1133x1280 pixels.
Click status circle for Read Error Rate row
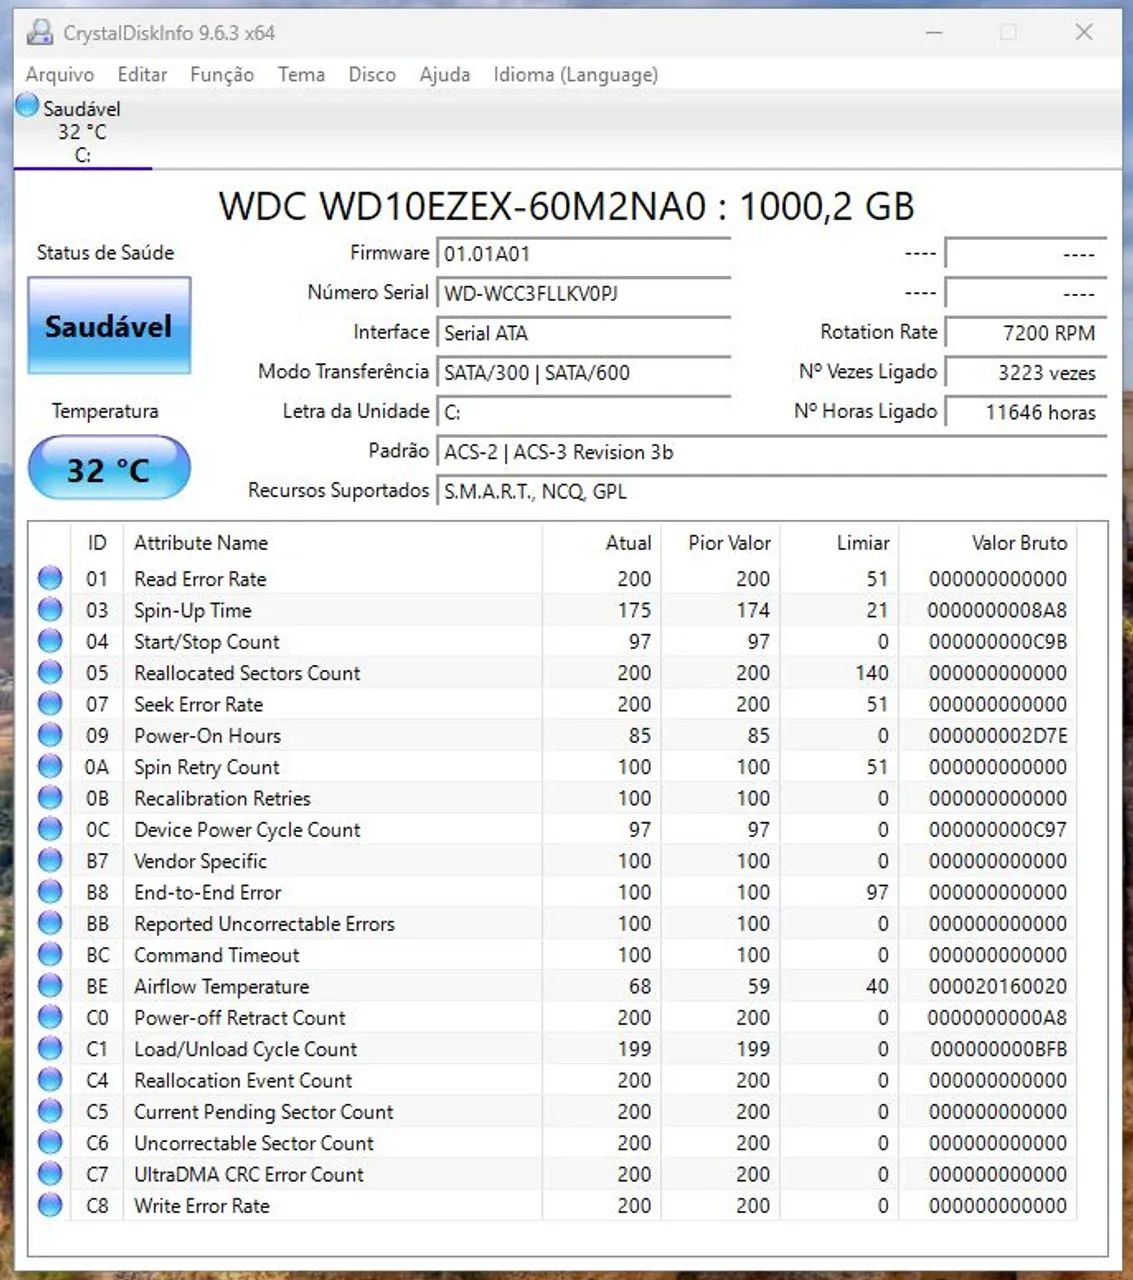click(50, 578)
